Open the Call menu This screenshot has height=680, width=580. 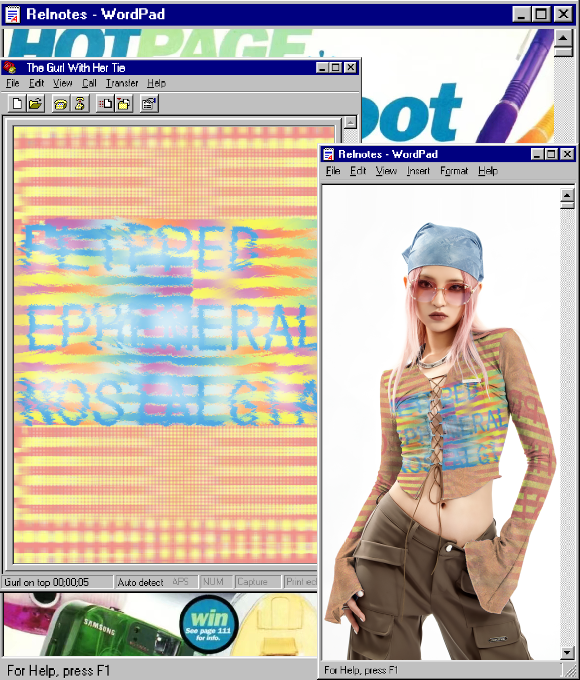coord(89,83)
